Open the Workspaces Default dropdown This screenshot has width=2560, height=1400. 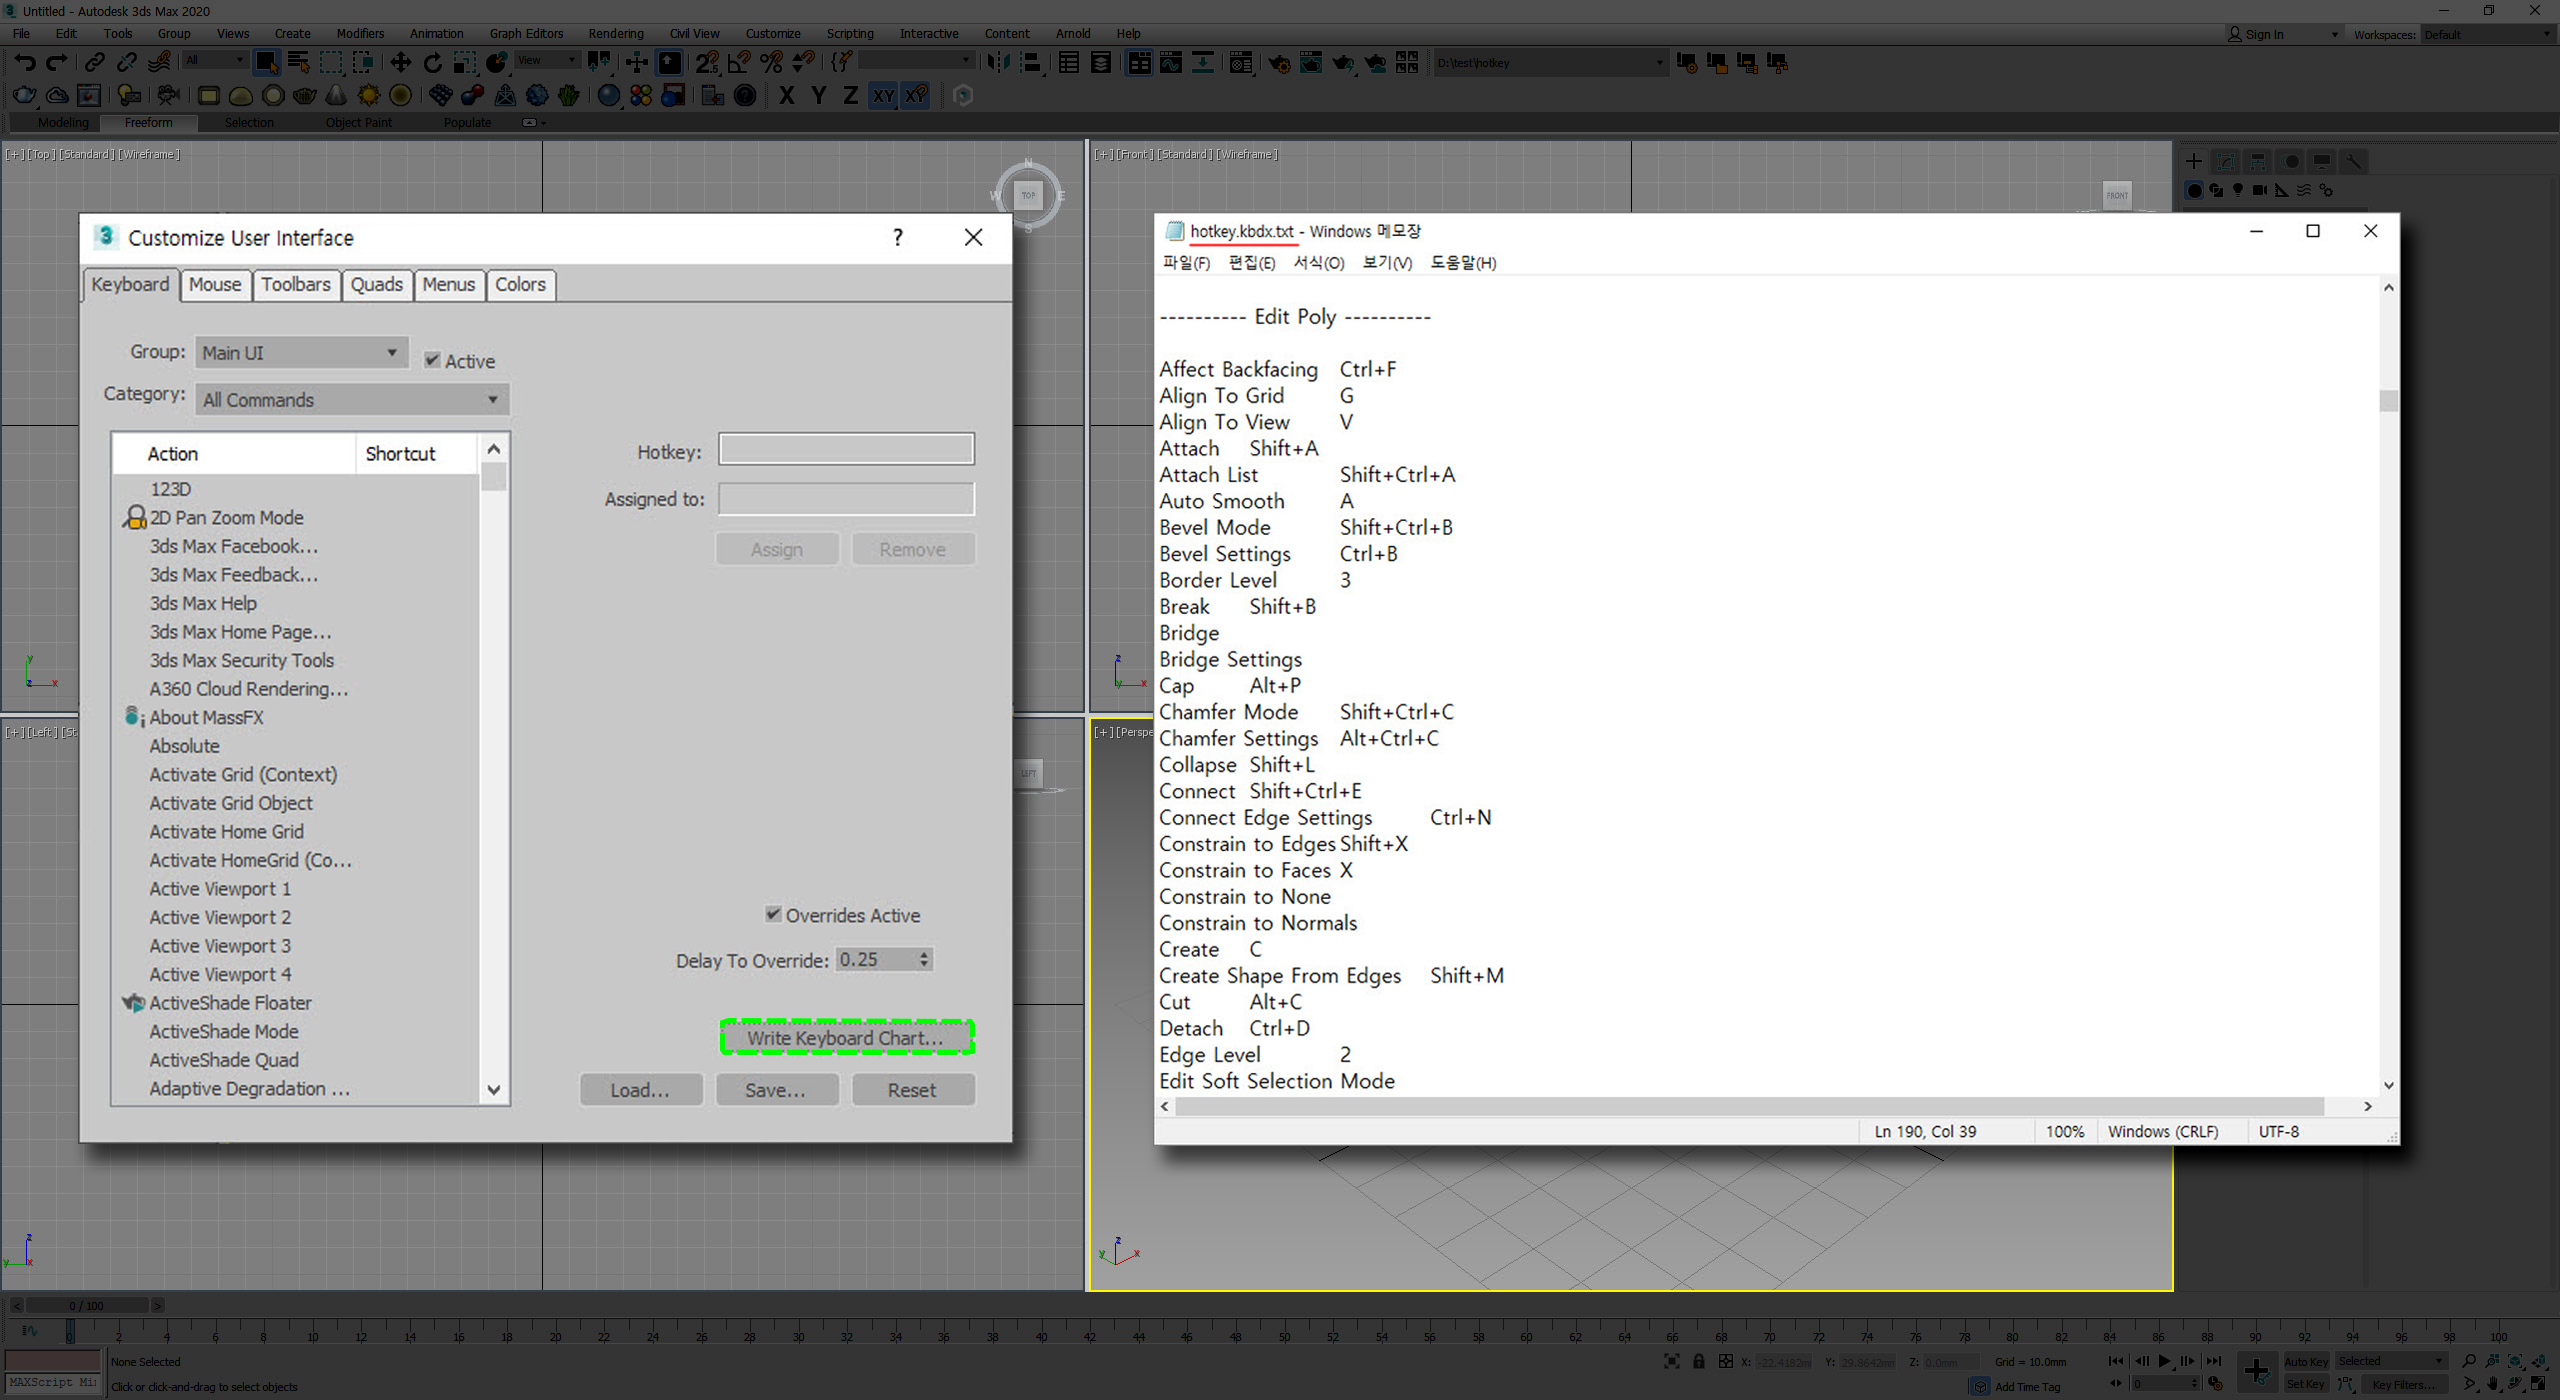click(2487, 35)
